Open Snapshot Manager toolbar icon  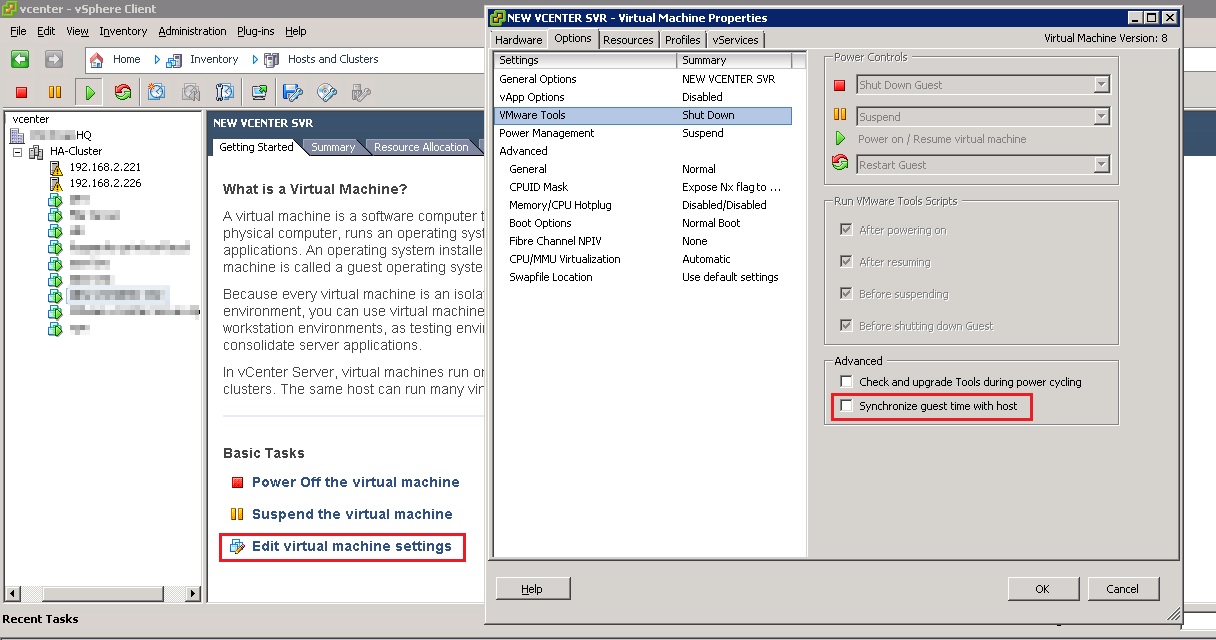click(225, 92)
